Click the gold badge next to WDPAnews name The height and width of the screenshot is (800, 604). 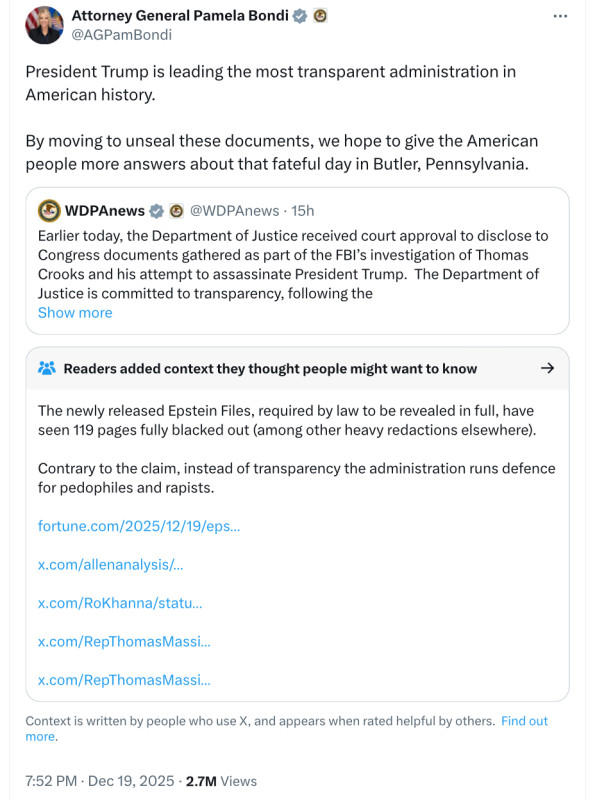click(175, 211)
